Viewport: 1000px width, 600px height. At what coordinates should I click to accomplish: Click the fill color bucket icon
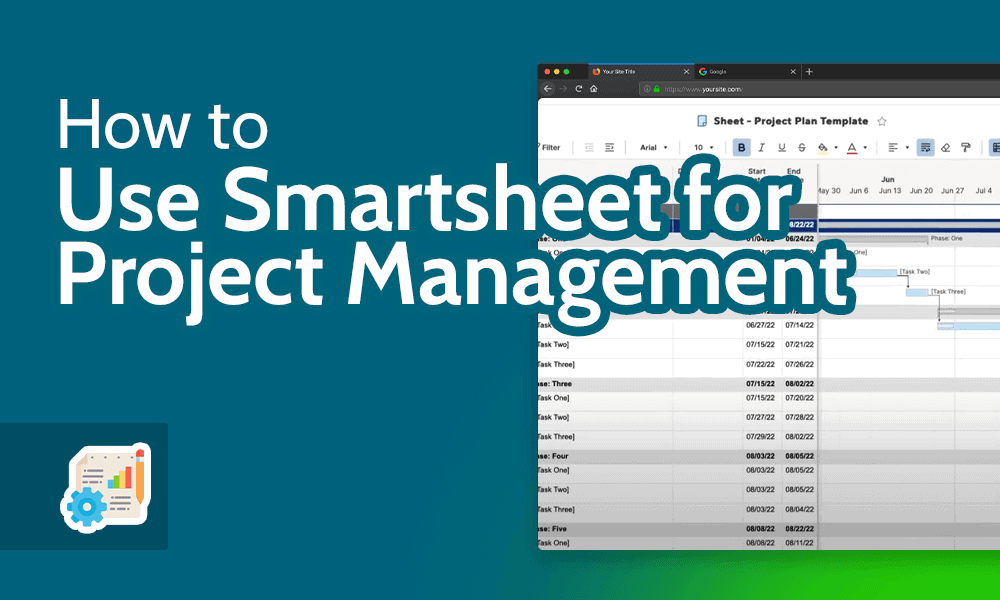point(823,147)
